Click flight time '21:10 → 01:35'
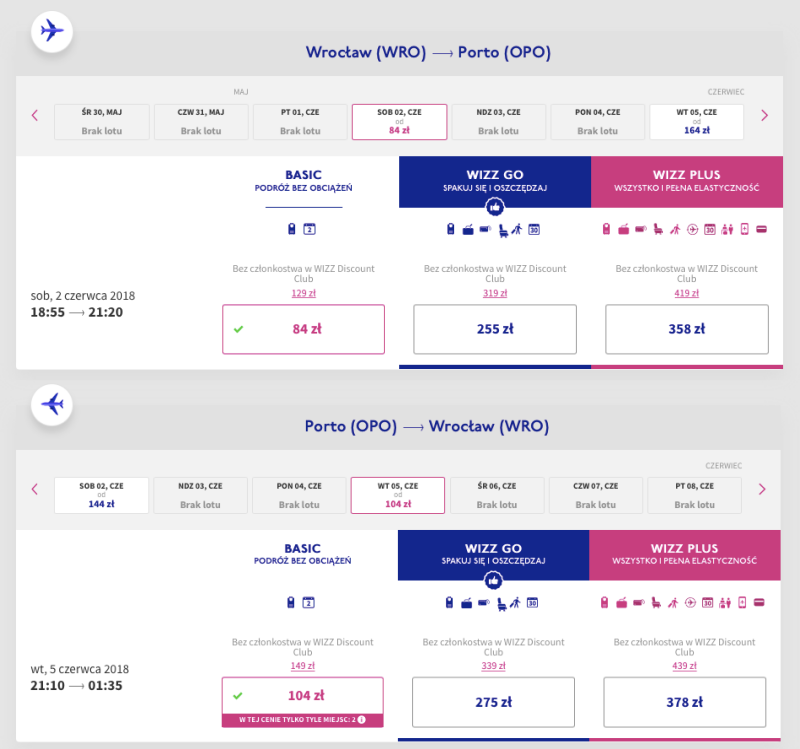This screenshot has height=749, width=800. [x=77, y=685]
